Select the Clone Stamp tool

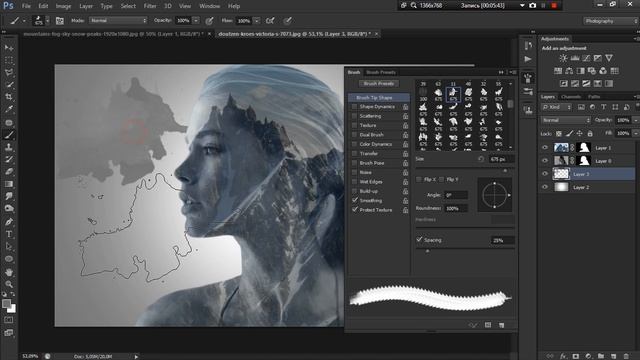tap(9, 147)
